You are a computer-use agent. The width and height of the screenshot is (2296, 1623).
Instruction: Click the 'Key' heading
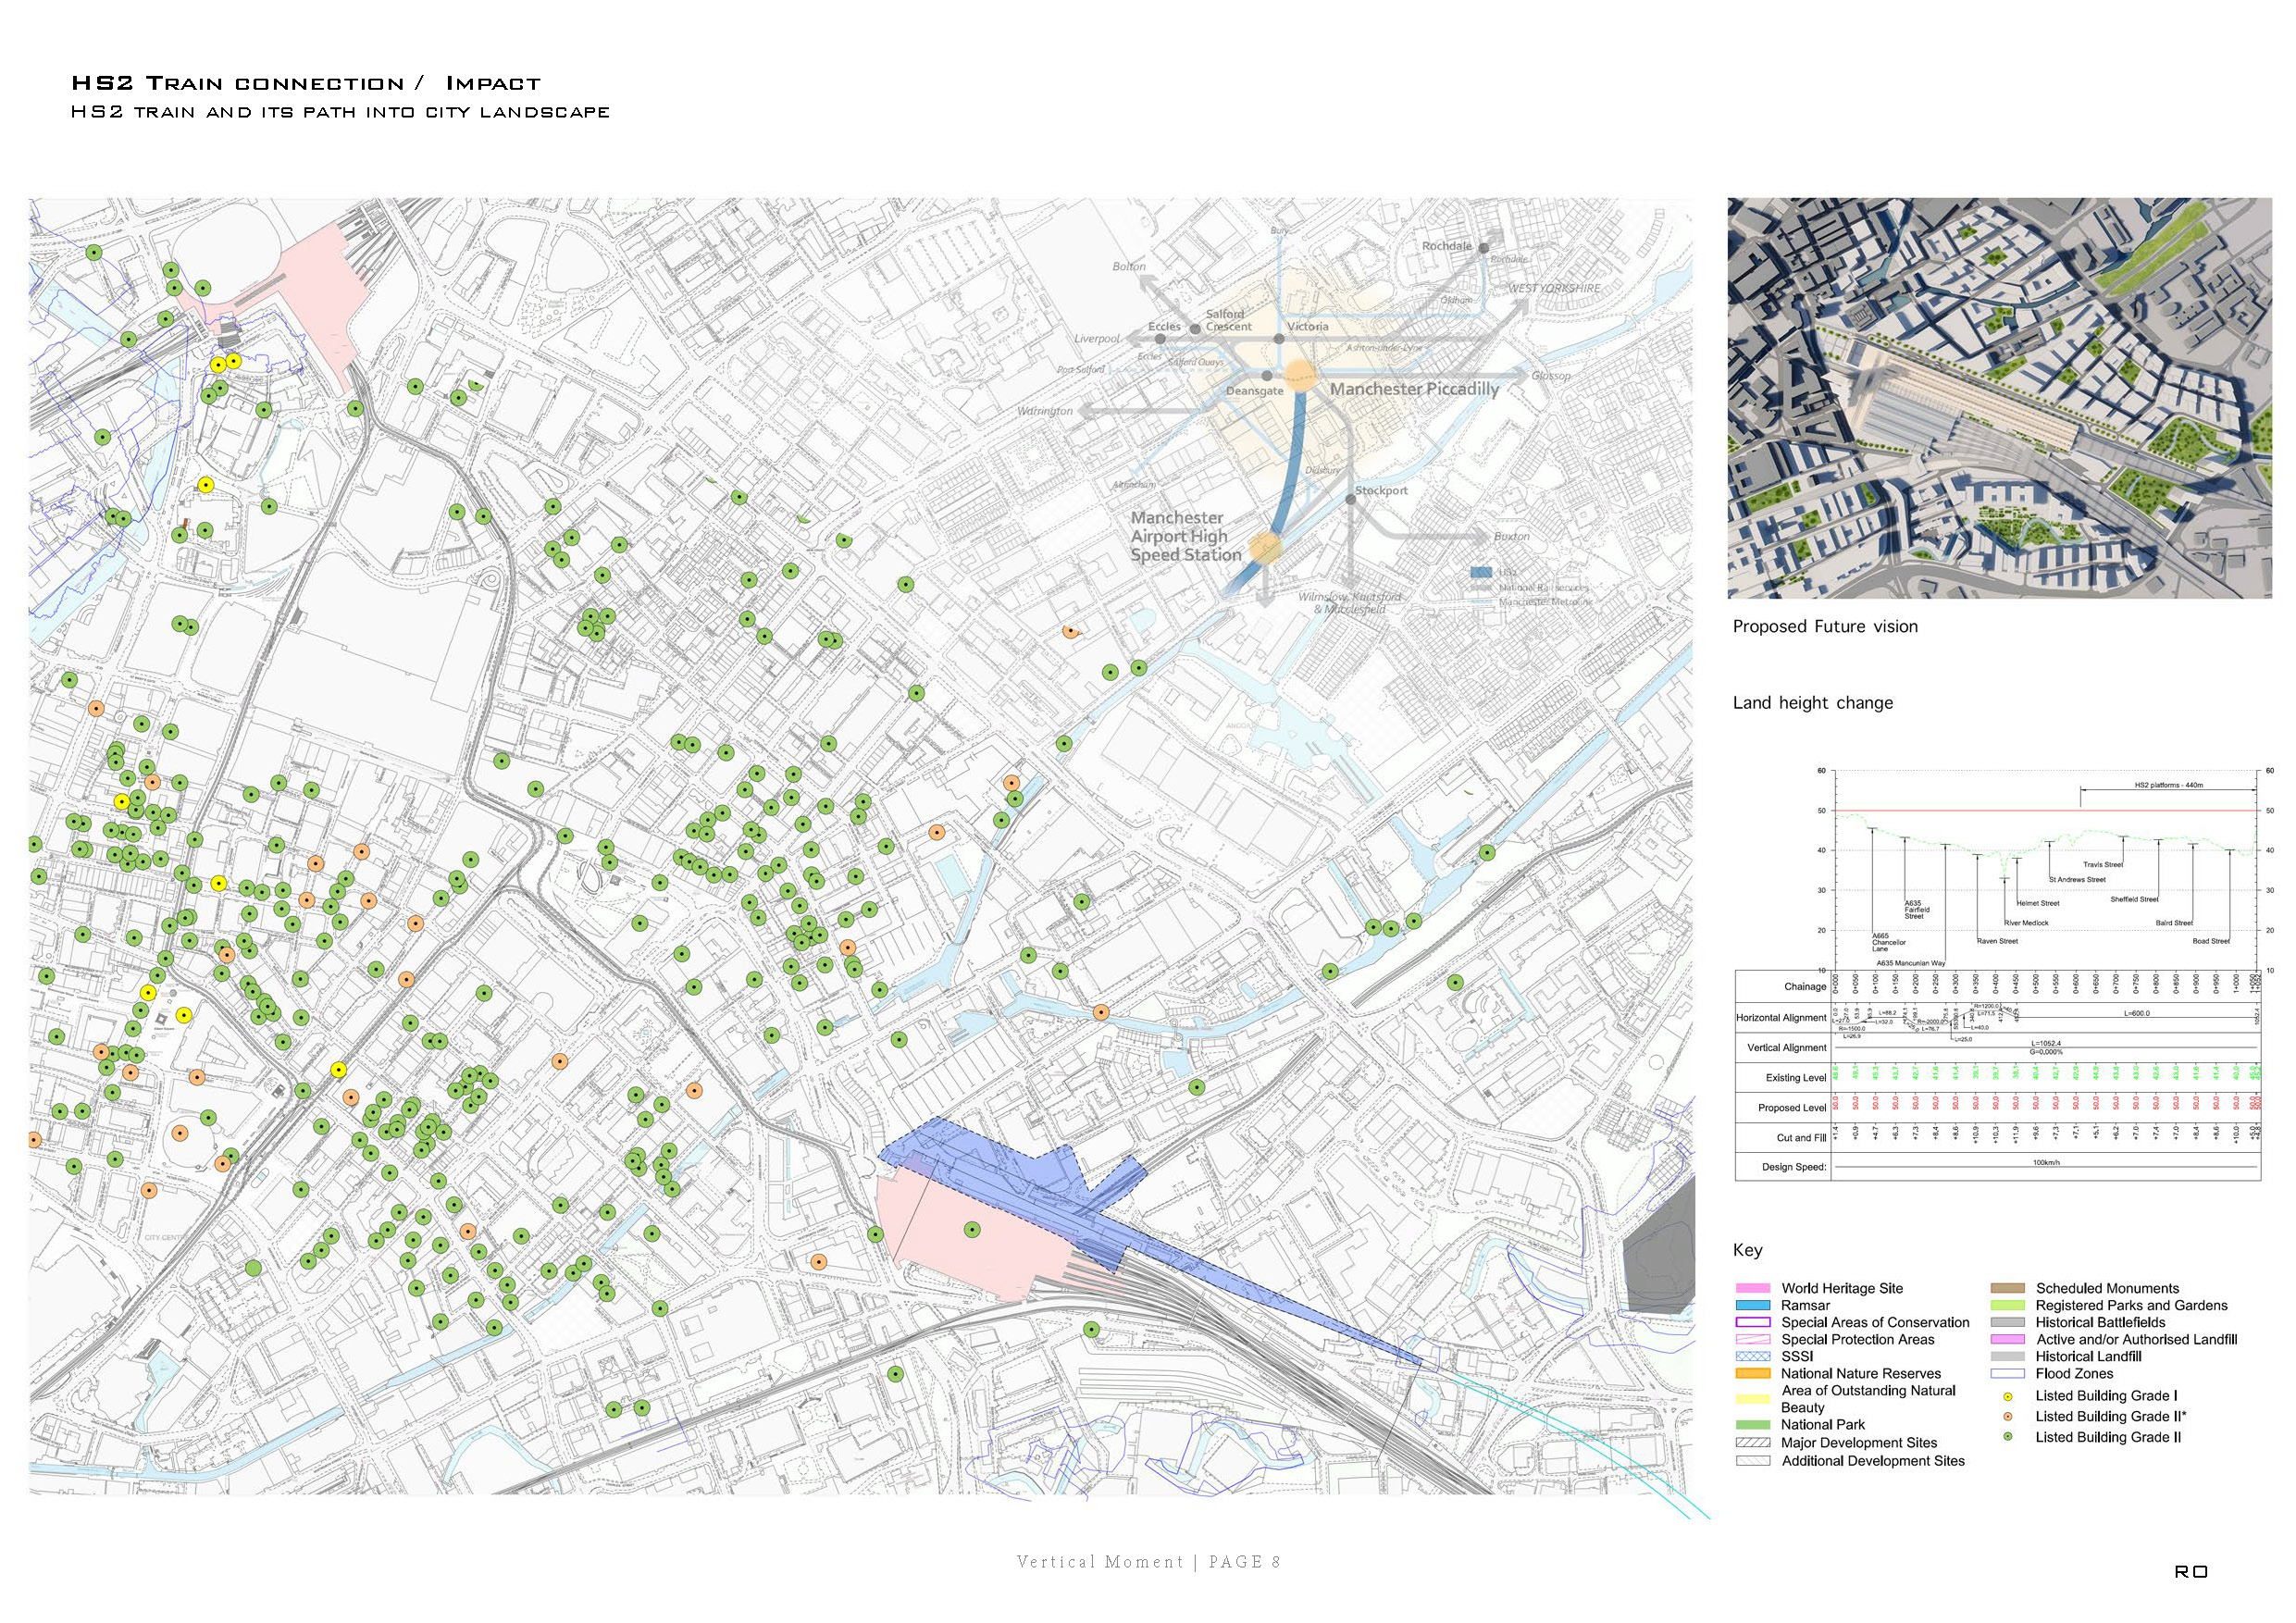(x=1748, y=1250)
